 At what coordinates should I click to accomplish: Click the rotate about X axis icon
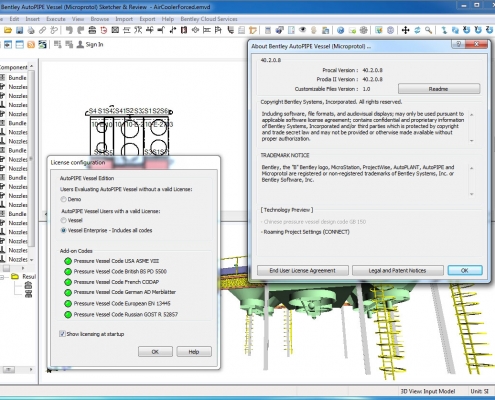(x=466, y=30)
